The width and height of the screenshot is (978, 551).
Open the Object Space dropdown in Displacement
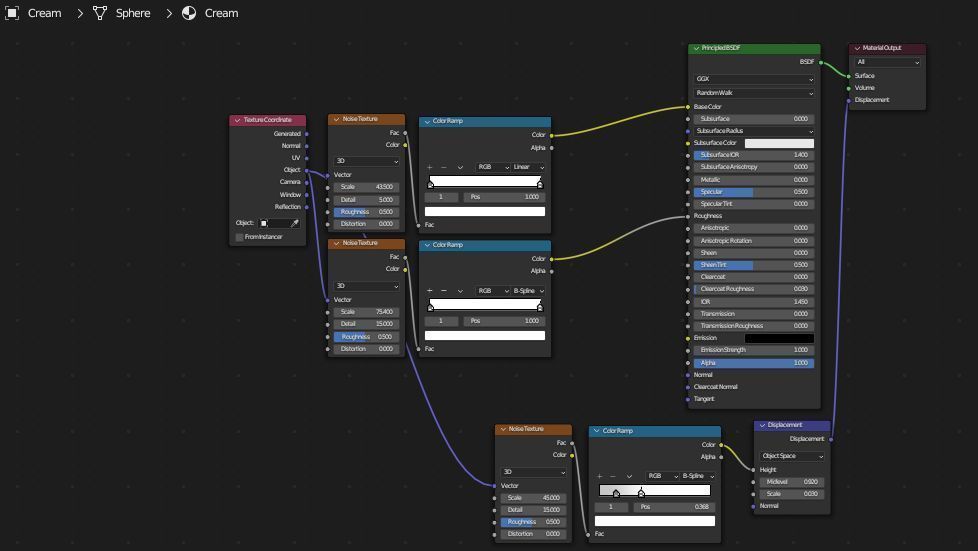pyautogui.click(x=792, y=456)
